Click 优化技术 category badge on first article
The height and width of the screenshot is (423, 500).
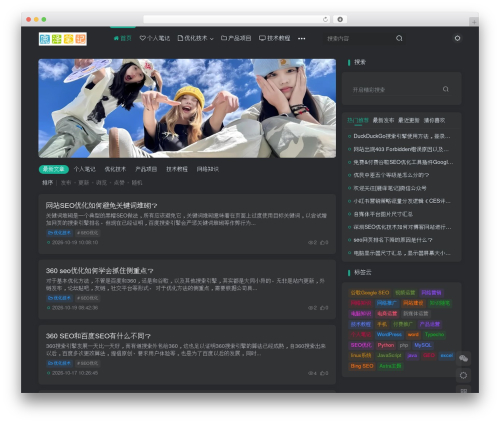(60, 233)
